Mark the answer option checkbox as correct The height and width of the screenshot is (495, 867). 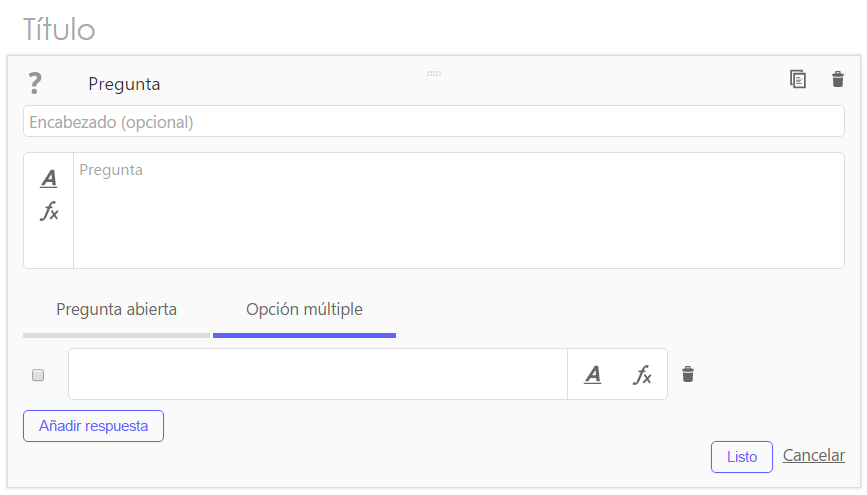click(38, 375)
